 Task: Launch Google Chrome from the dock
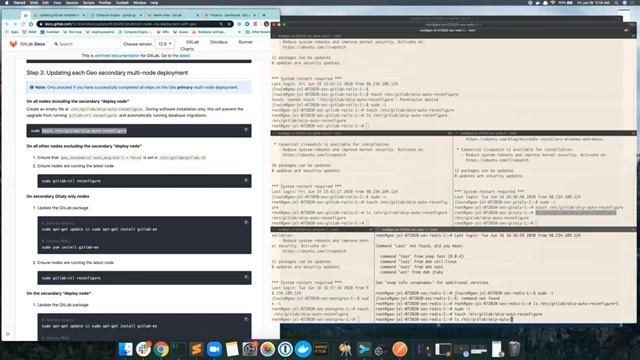coord(161,349)
